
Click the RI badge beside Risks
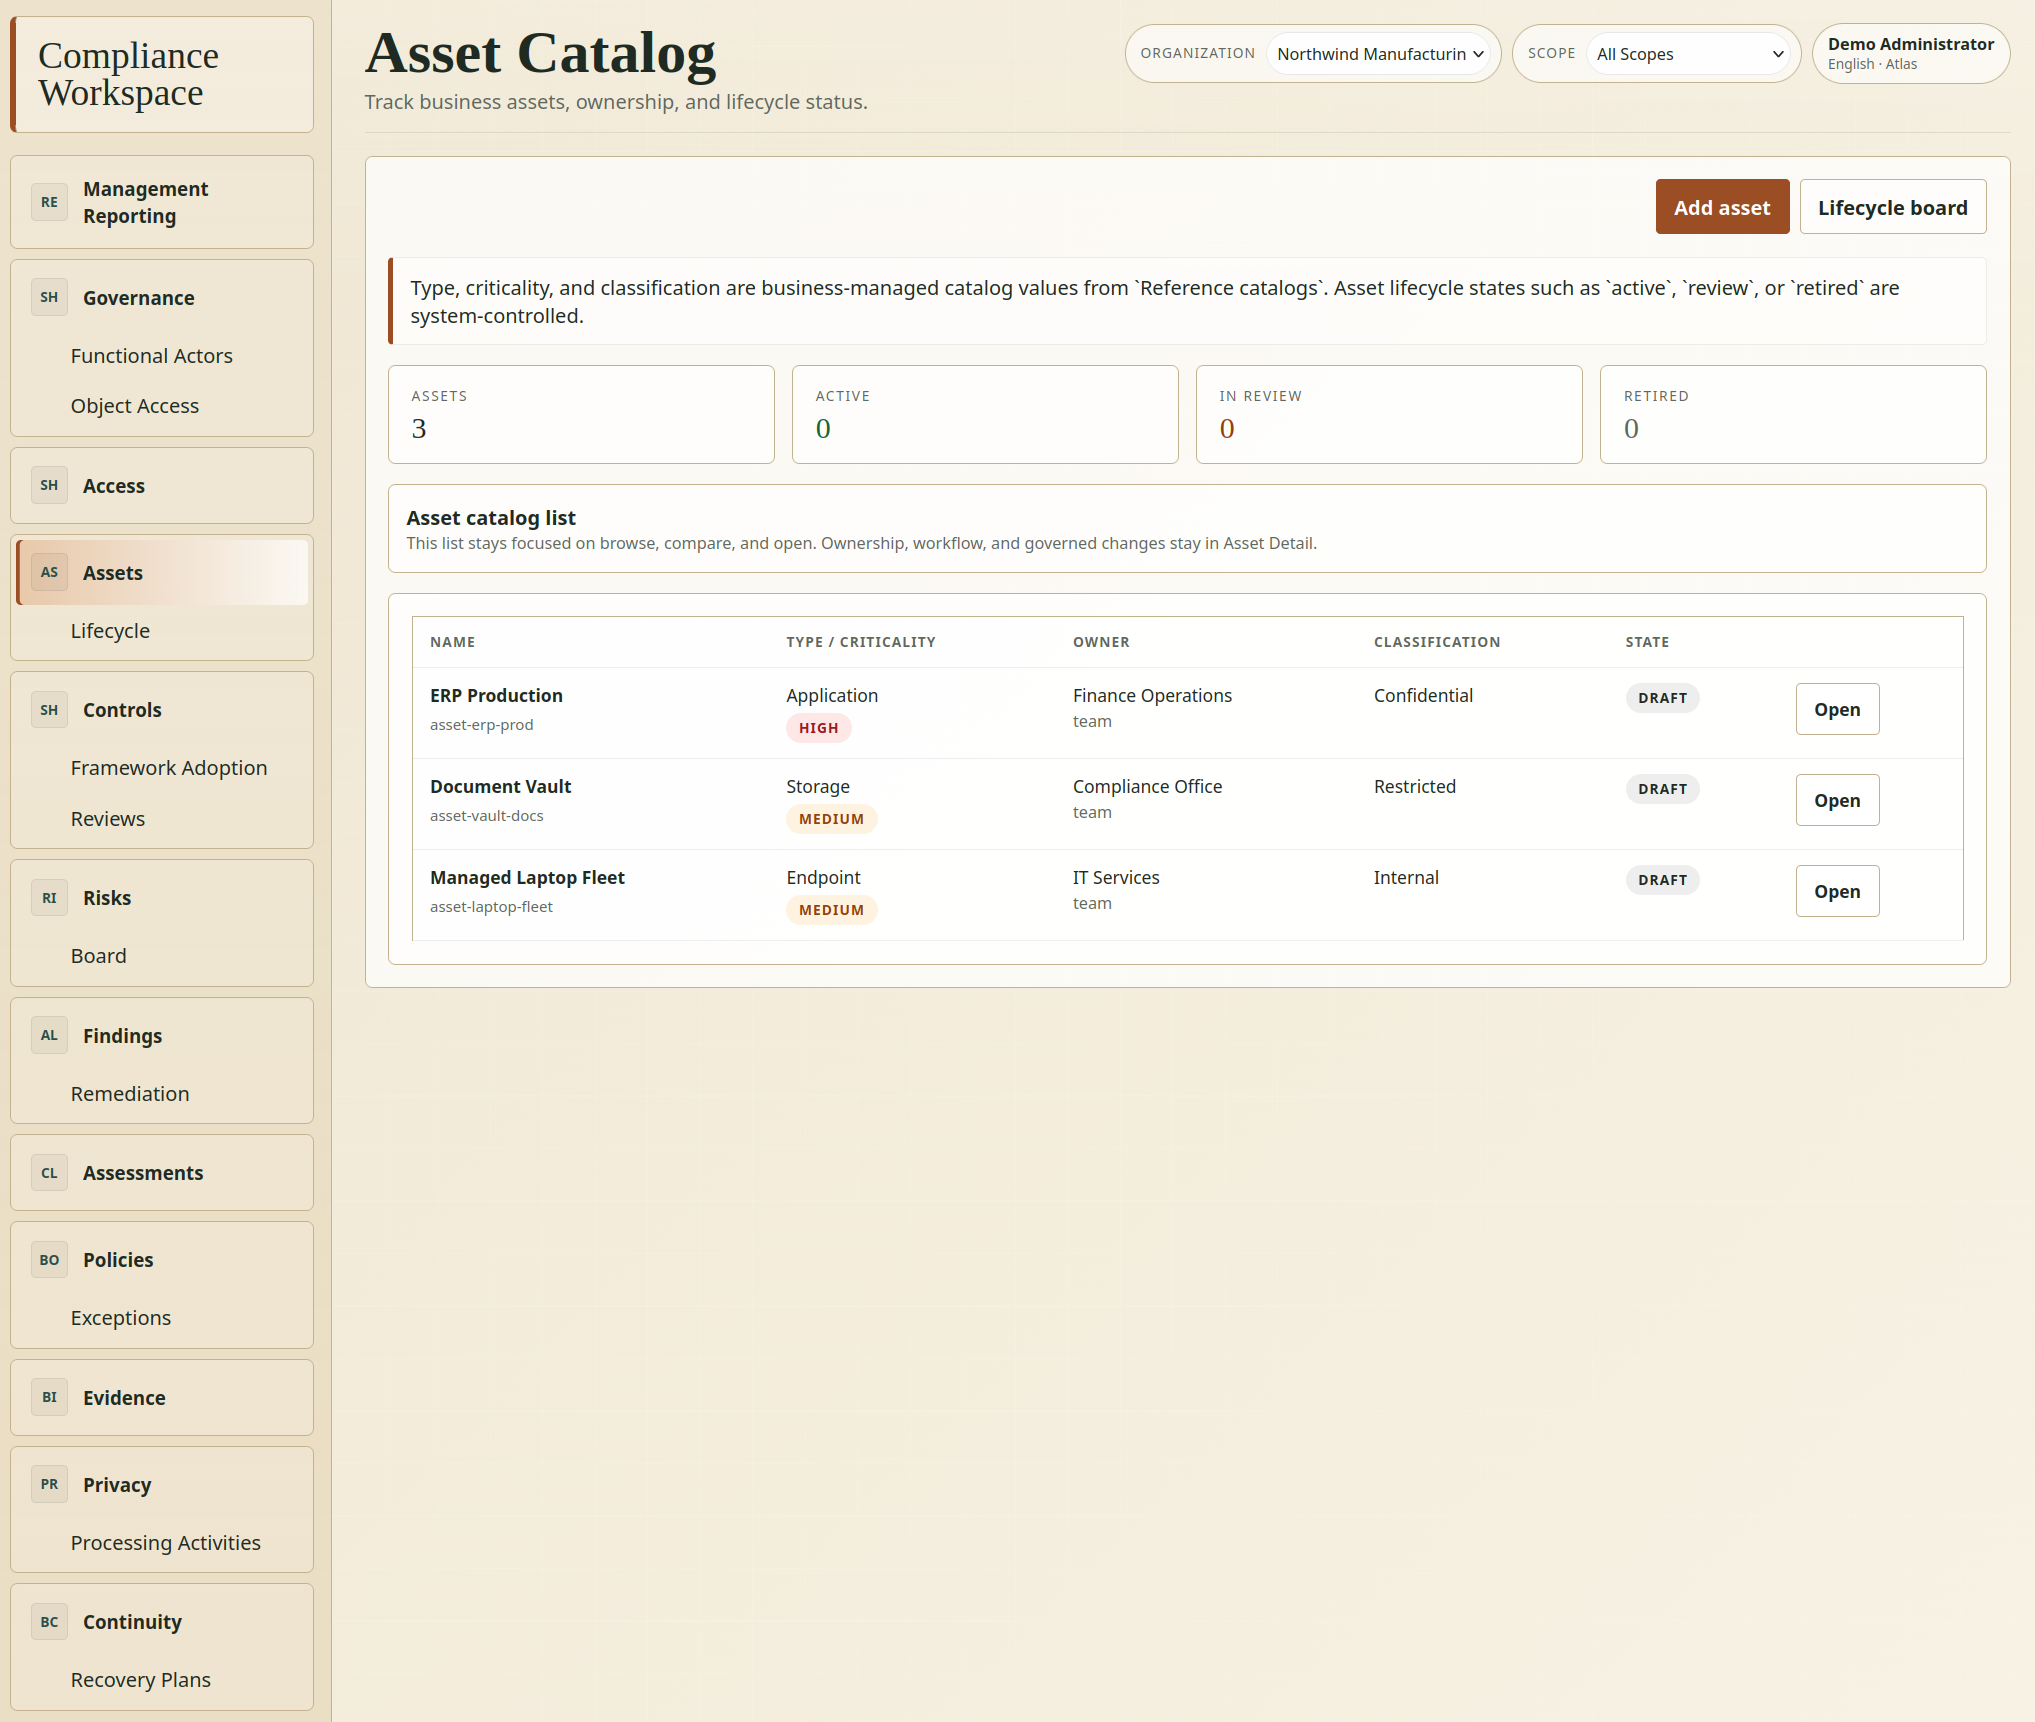49,898
